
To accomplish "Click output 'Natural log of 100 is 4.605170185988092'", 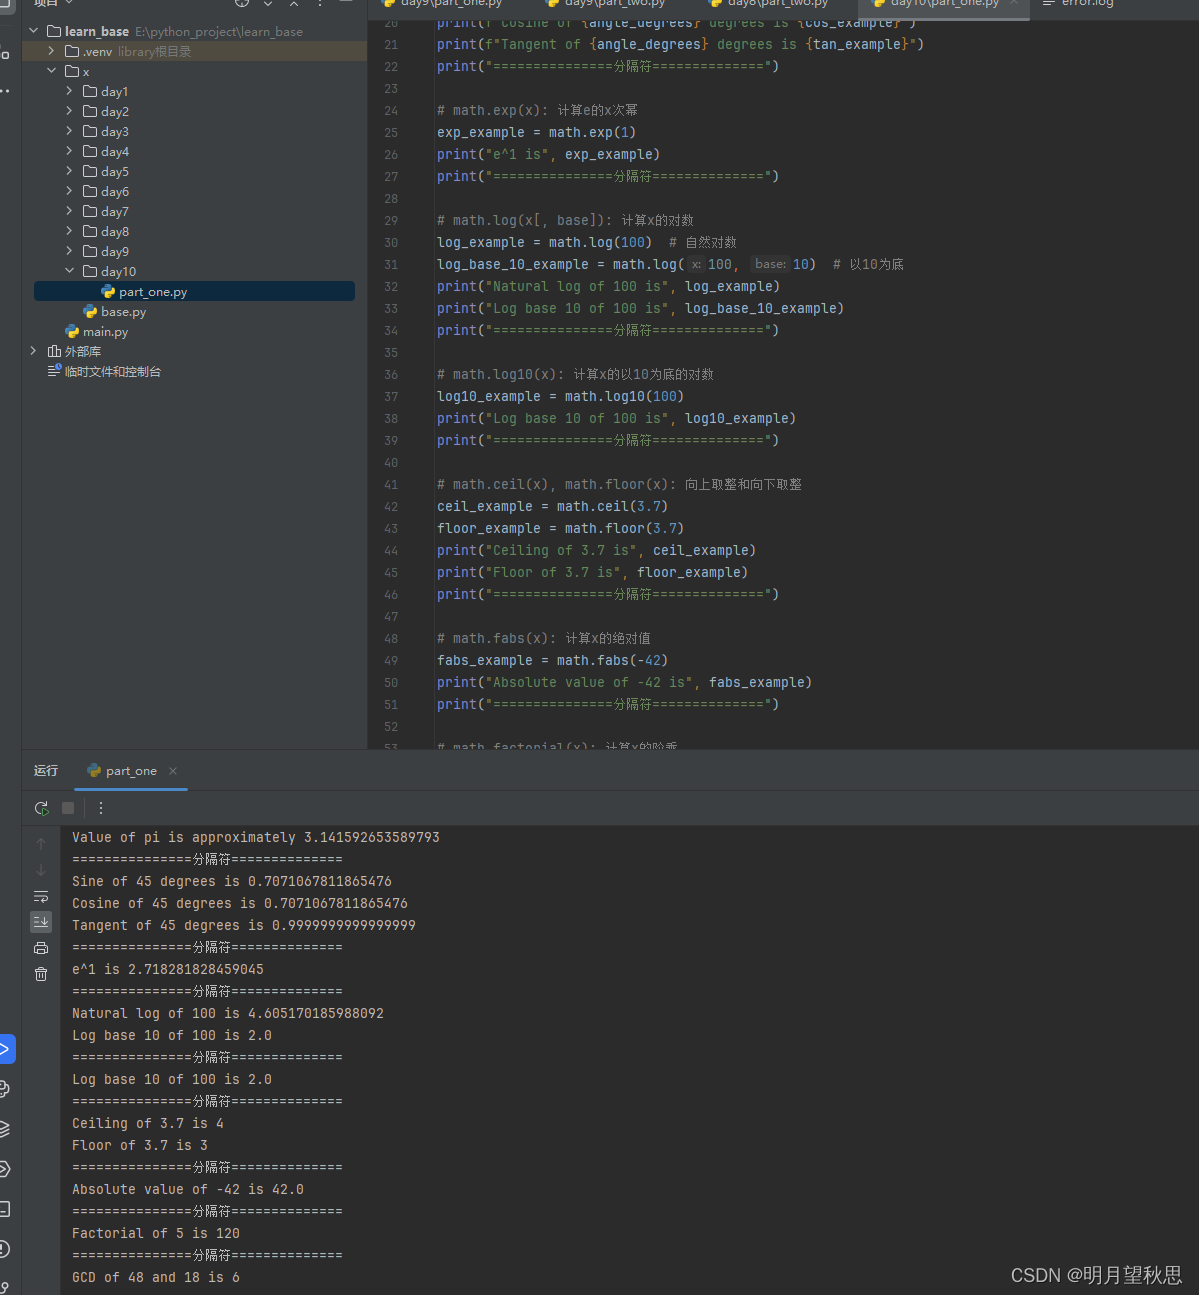I will click(x=228, y=1013).
